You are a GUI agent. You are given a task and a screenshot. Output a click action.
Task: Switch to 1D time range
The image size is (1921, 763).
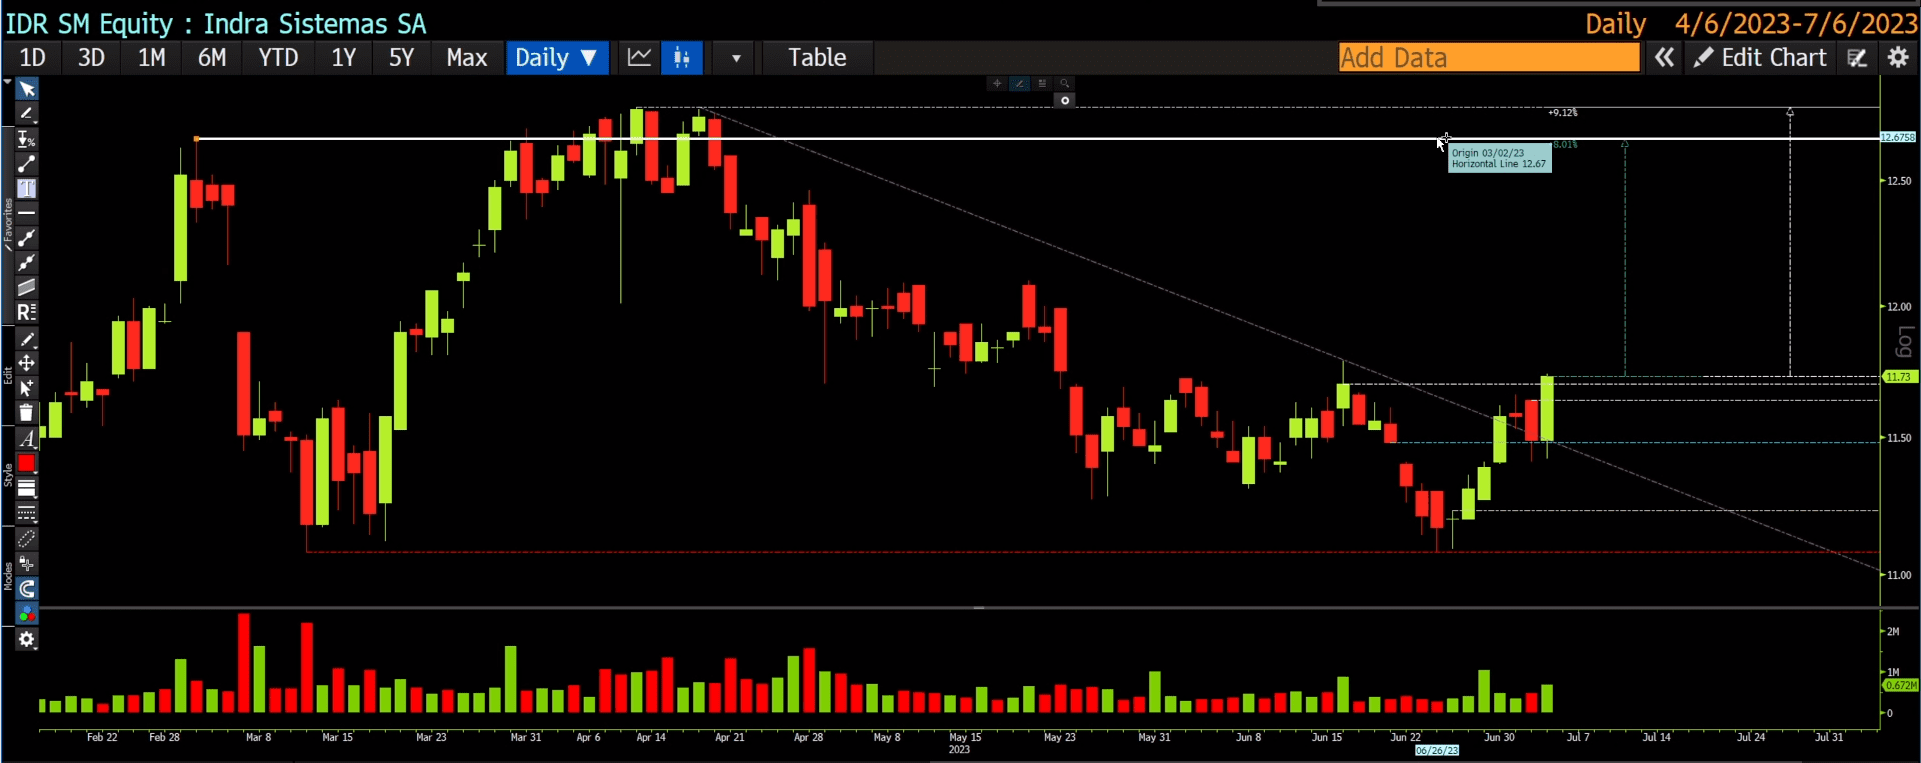click(x=33, y=58)
